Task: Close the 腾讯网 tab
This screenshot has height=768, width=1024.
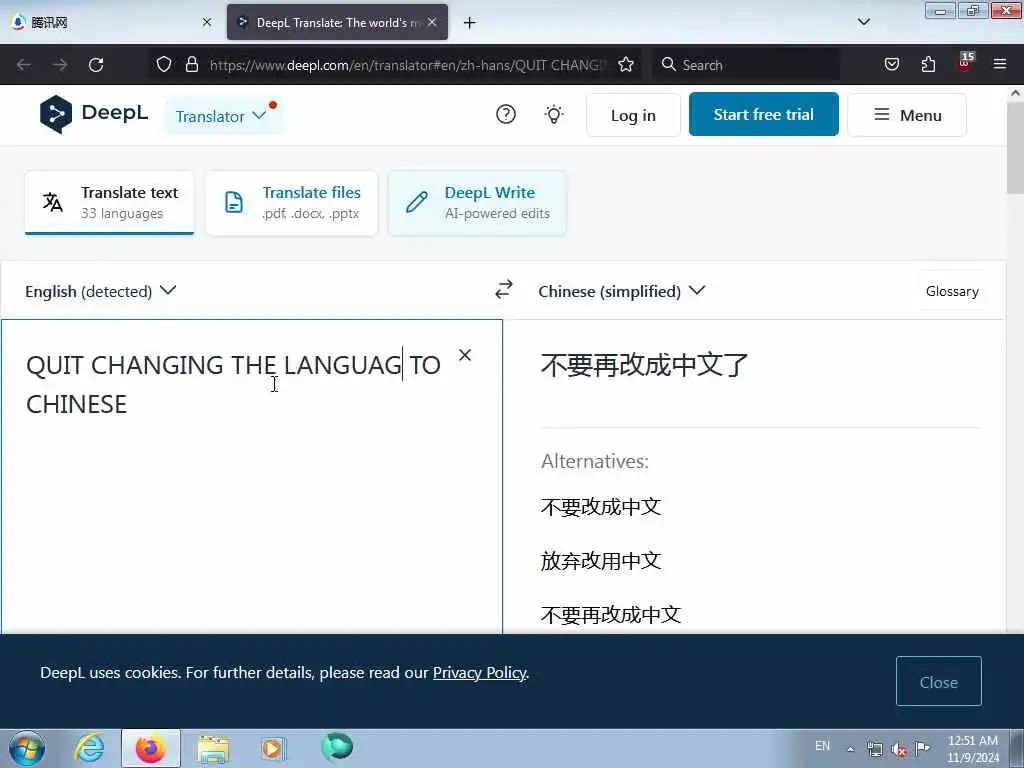Action: (x=207, y=22)
